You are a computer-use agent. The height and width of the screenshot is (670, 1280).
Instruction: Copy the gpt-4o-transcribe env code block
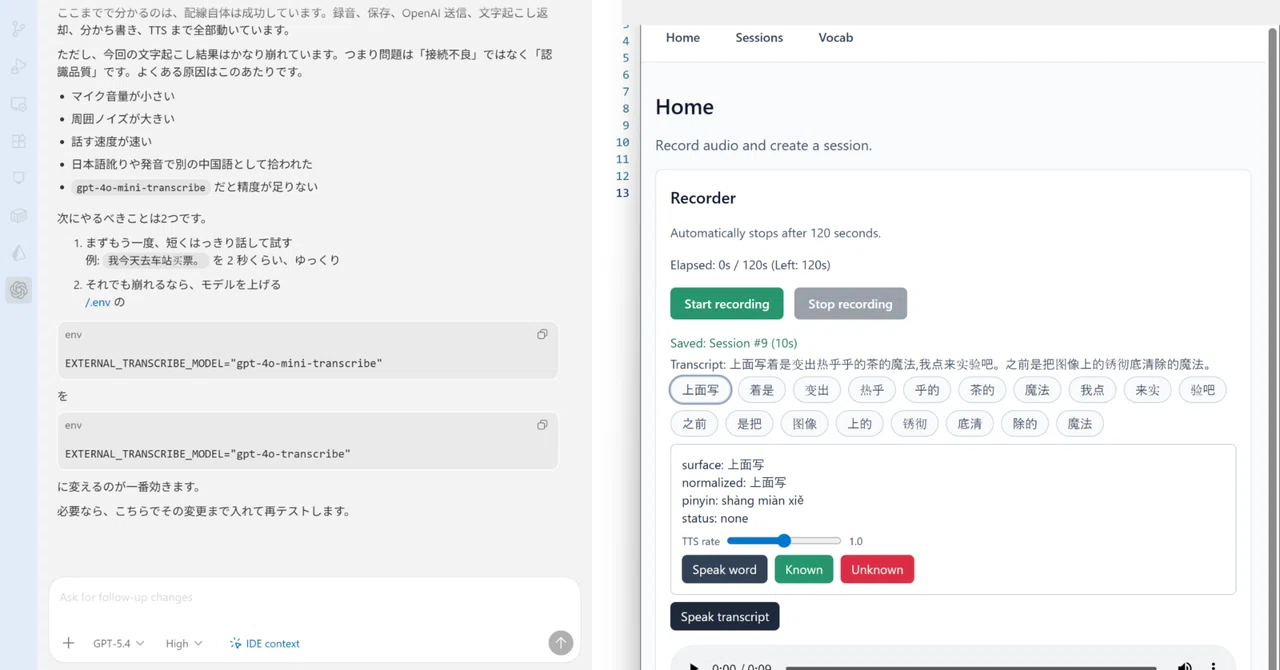(x=542, y=425)
